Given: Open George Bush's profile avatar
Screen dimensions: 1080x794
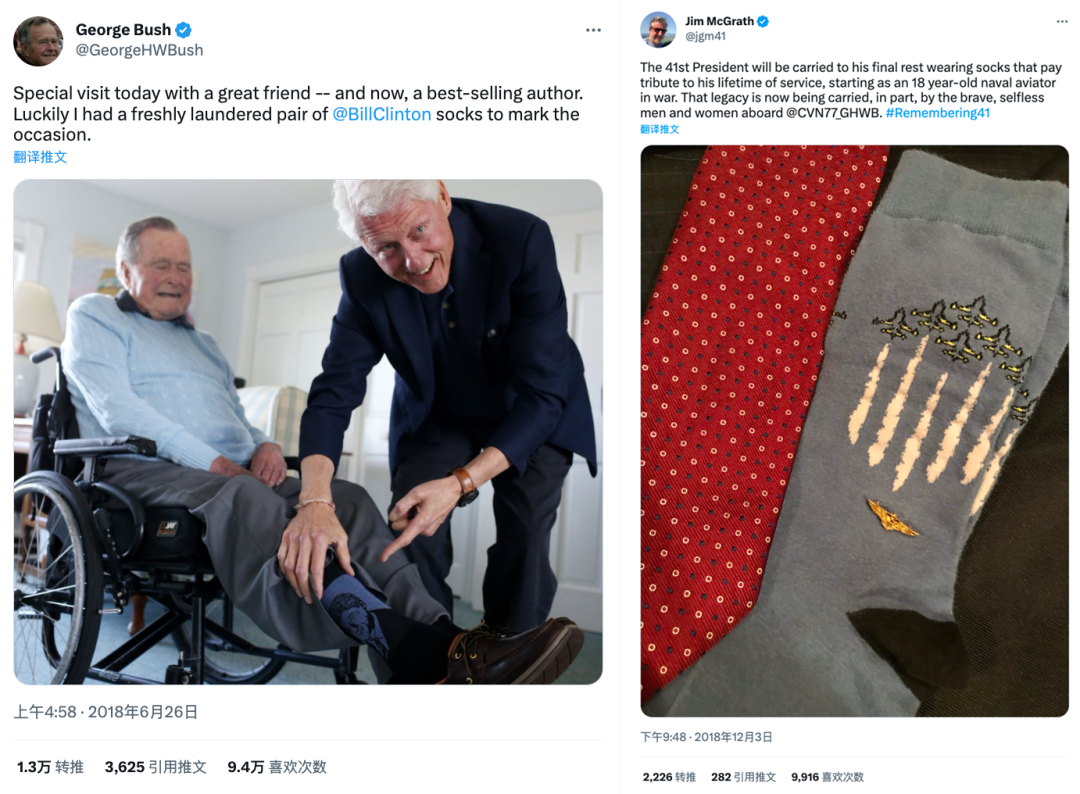Looking at the screenshot, I should (38, 41).
